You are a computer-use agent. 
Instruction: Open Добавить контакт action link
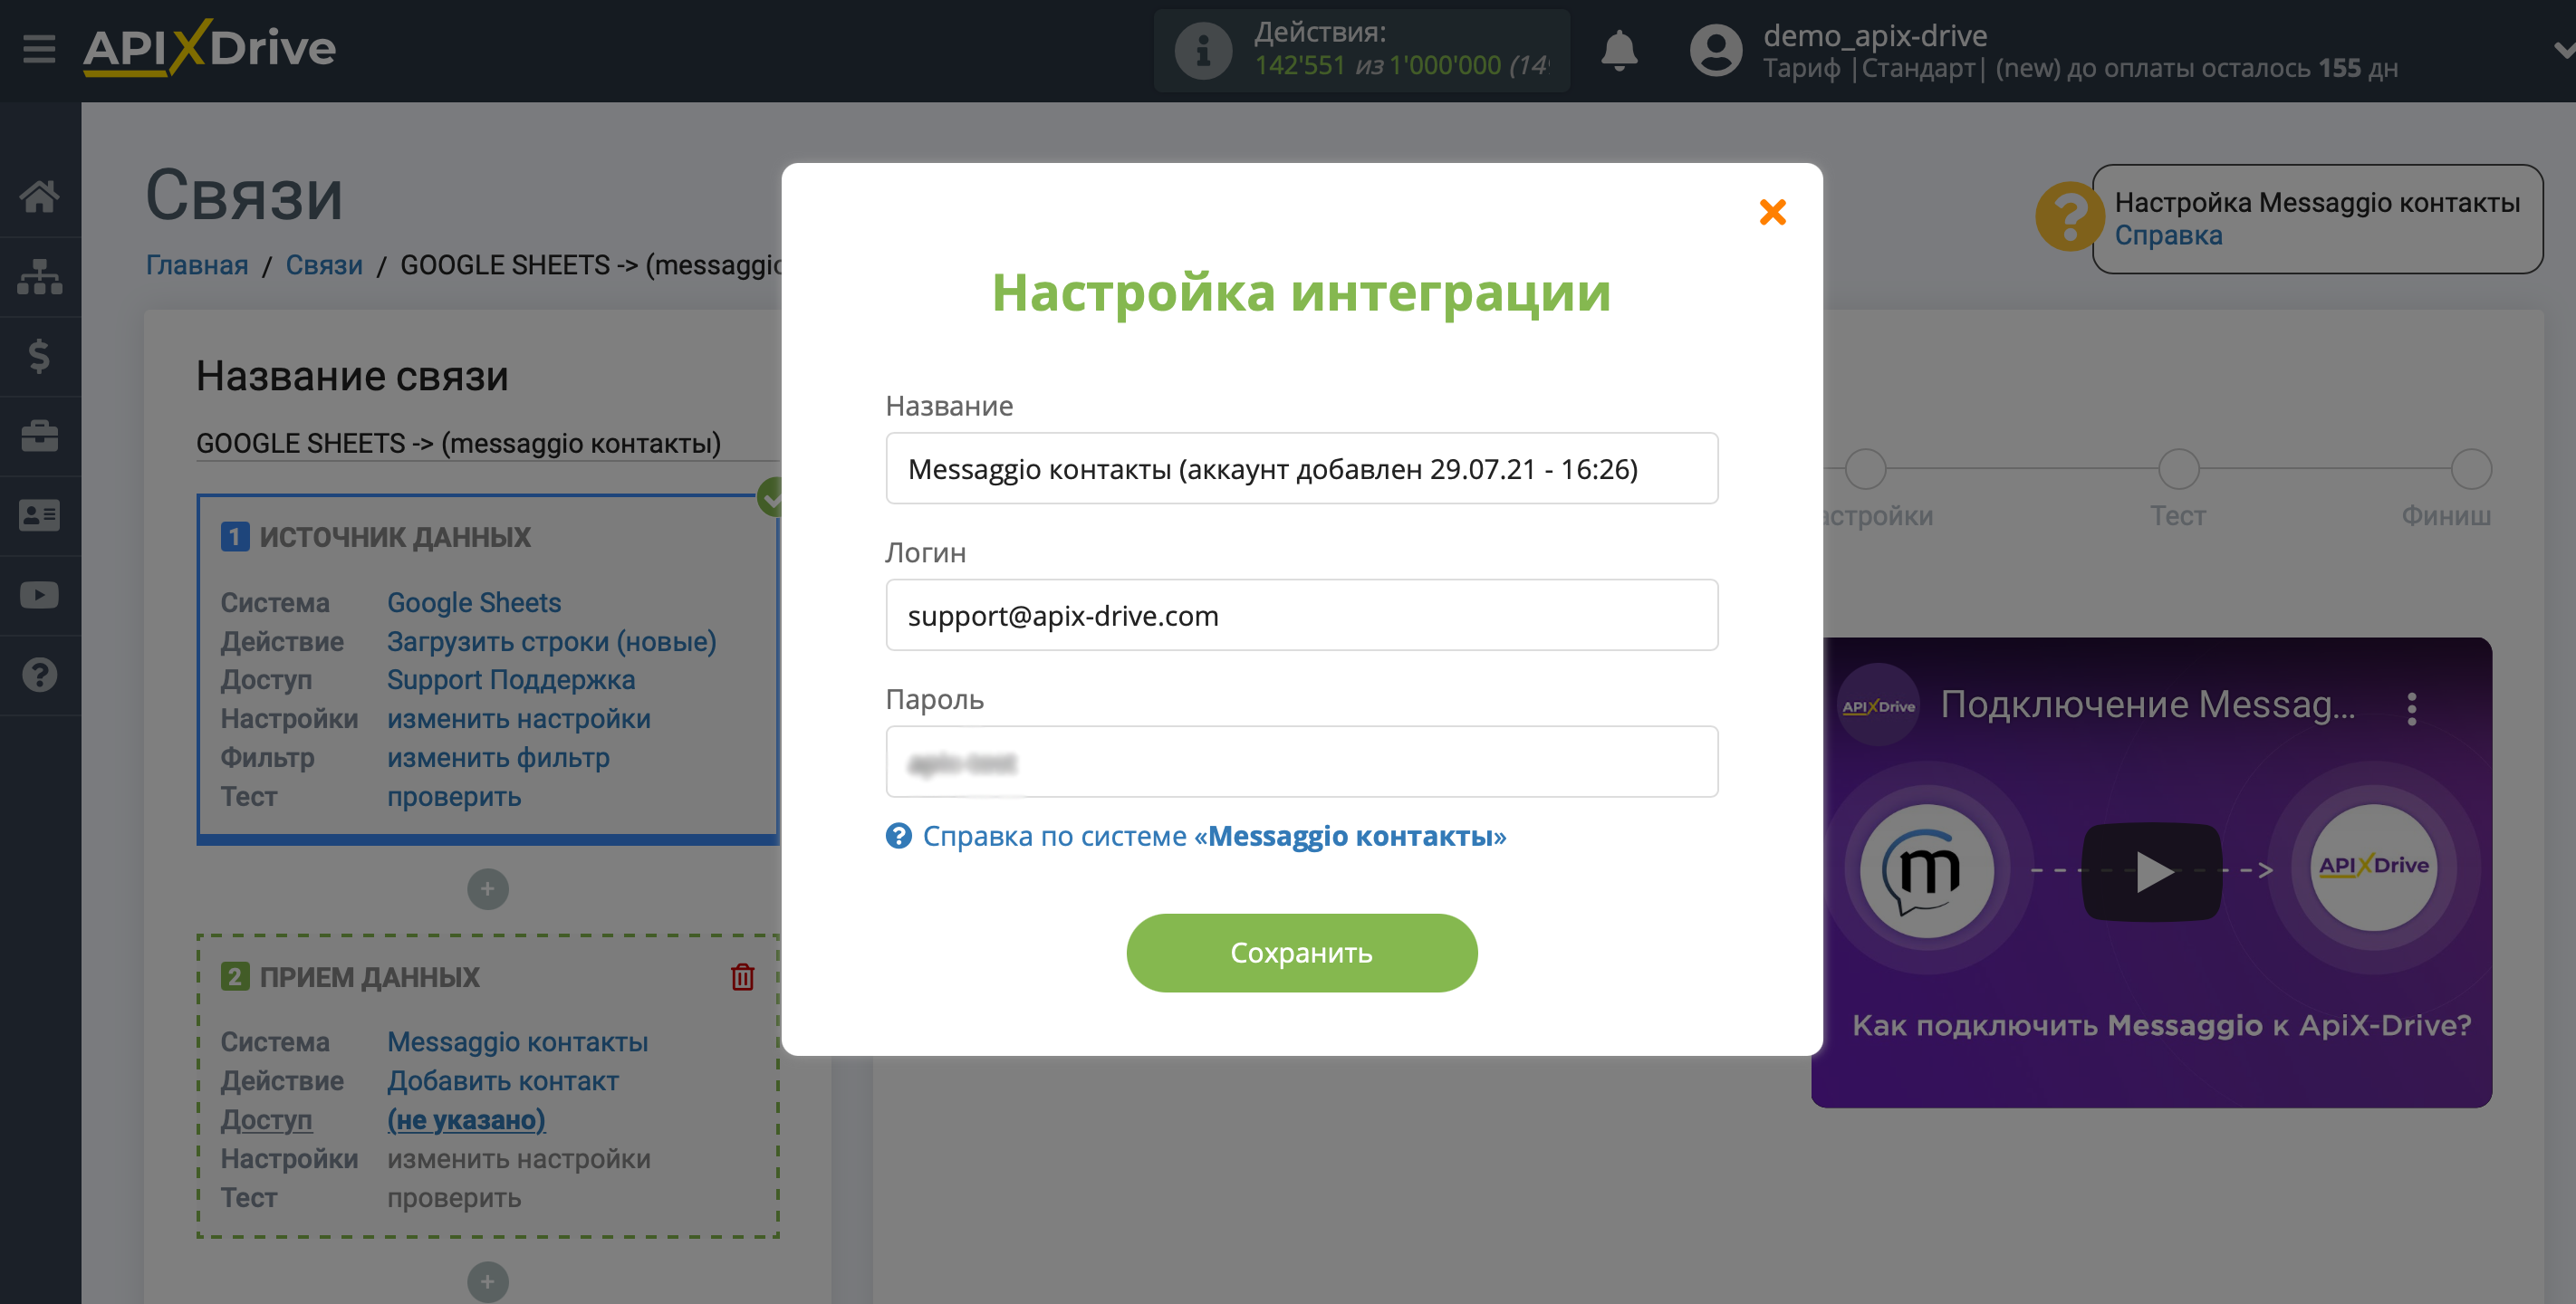coord(503,1081)
